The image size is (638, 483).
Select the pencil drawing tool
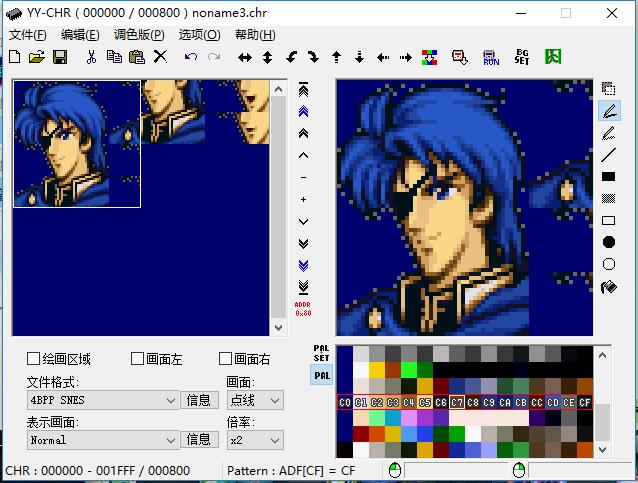(609, 111)
